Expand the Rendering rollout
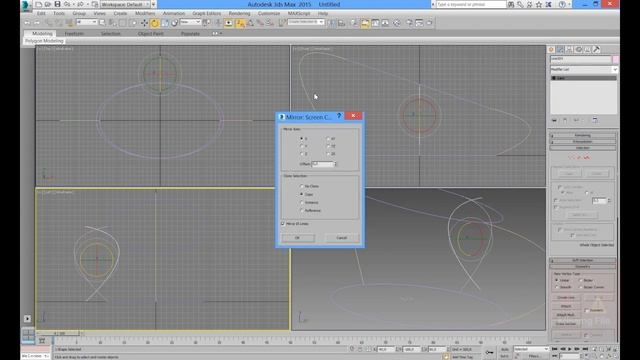The image size is (640, 360). tap(582, 136)
